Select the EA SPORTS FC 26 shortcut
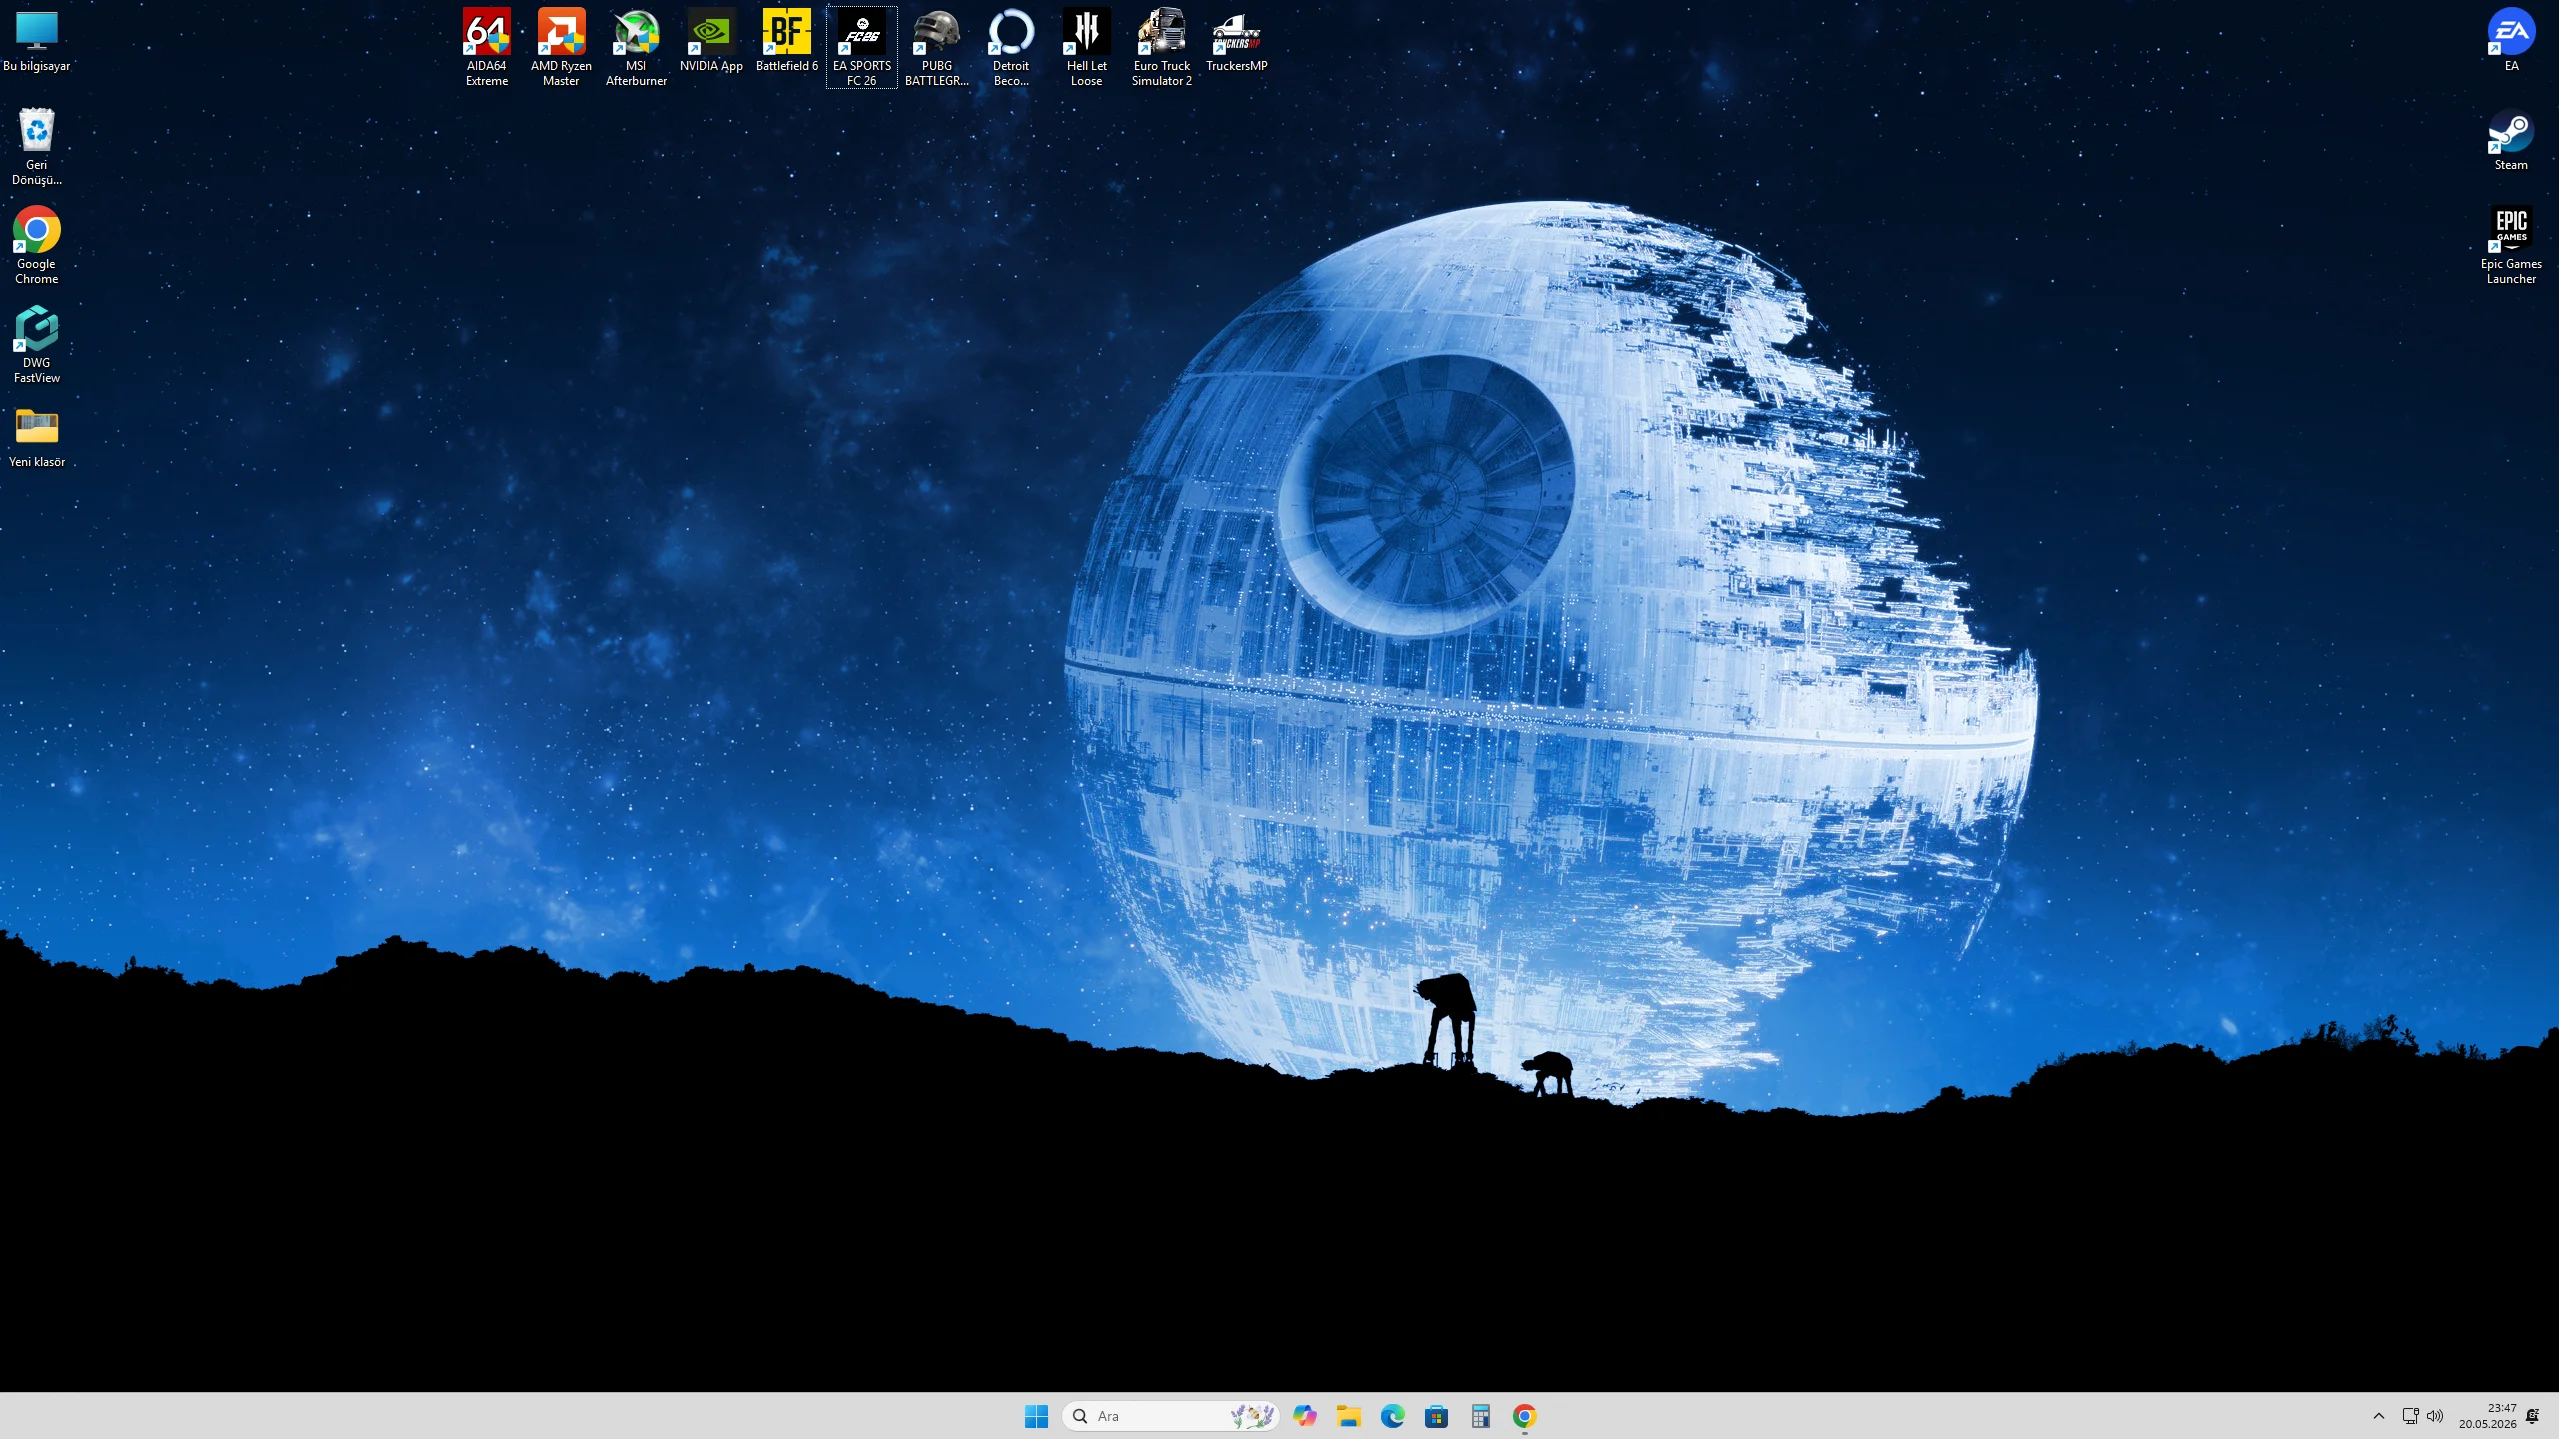Viewport: 2559px width, 1439px height. click(862, 47)
